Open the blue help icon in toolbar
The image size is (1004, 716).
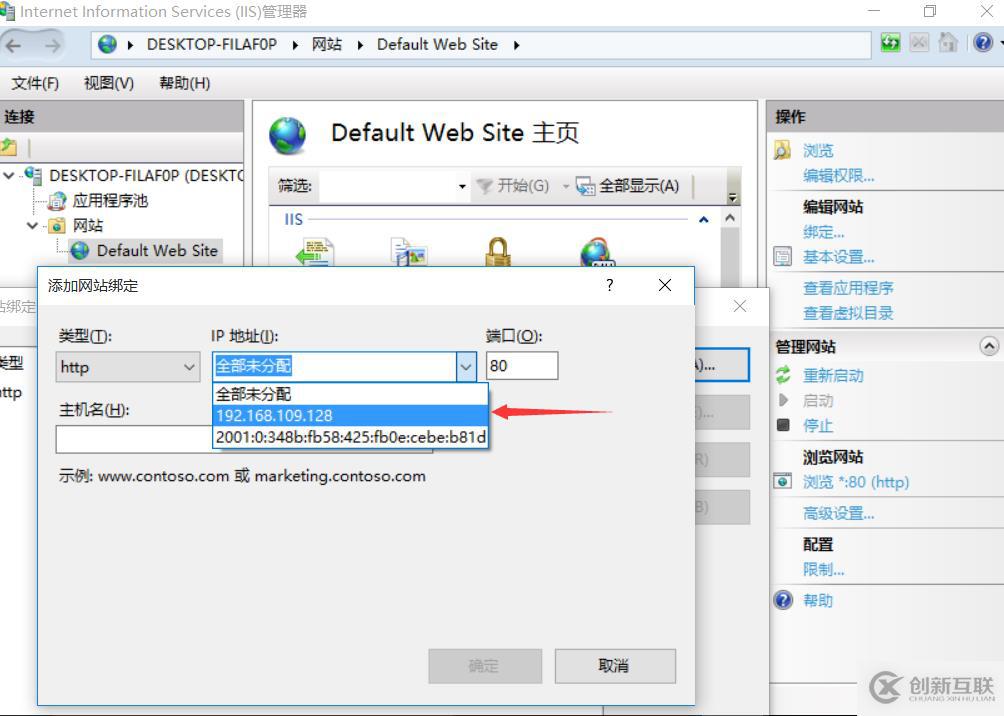click(983, 43)
